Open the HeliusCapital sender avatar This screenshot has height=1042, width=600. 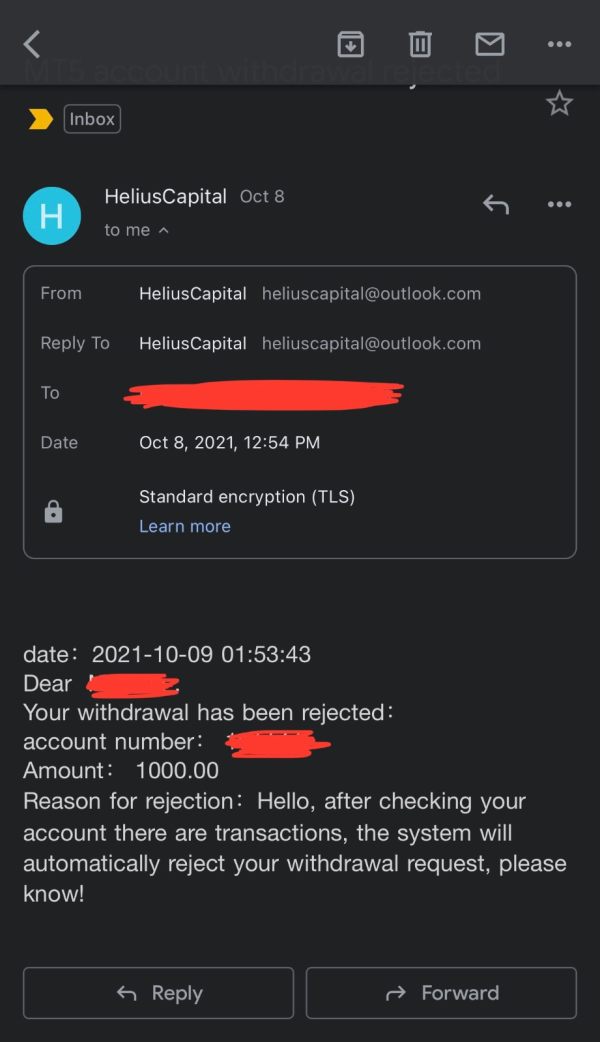(52, 216)
